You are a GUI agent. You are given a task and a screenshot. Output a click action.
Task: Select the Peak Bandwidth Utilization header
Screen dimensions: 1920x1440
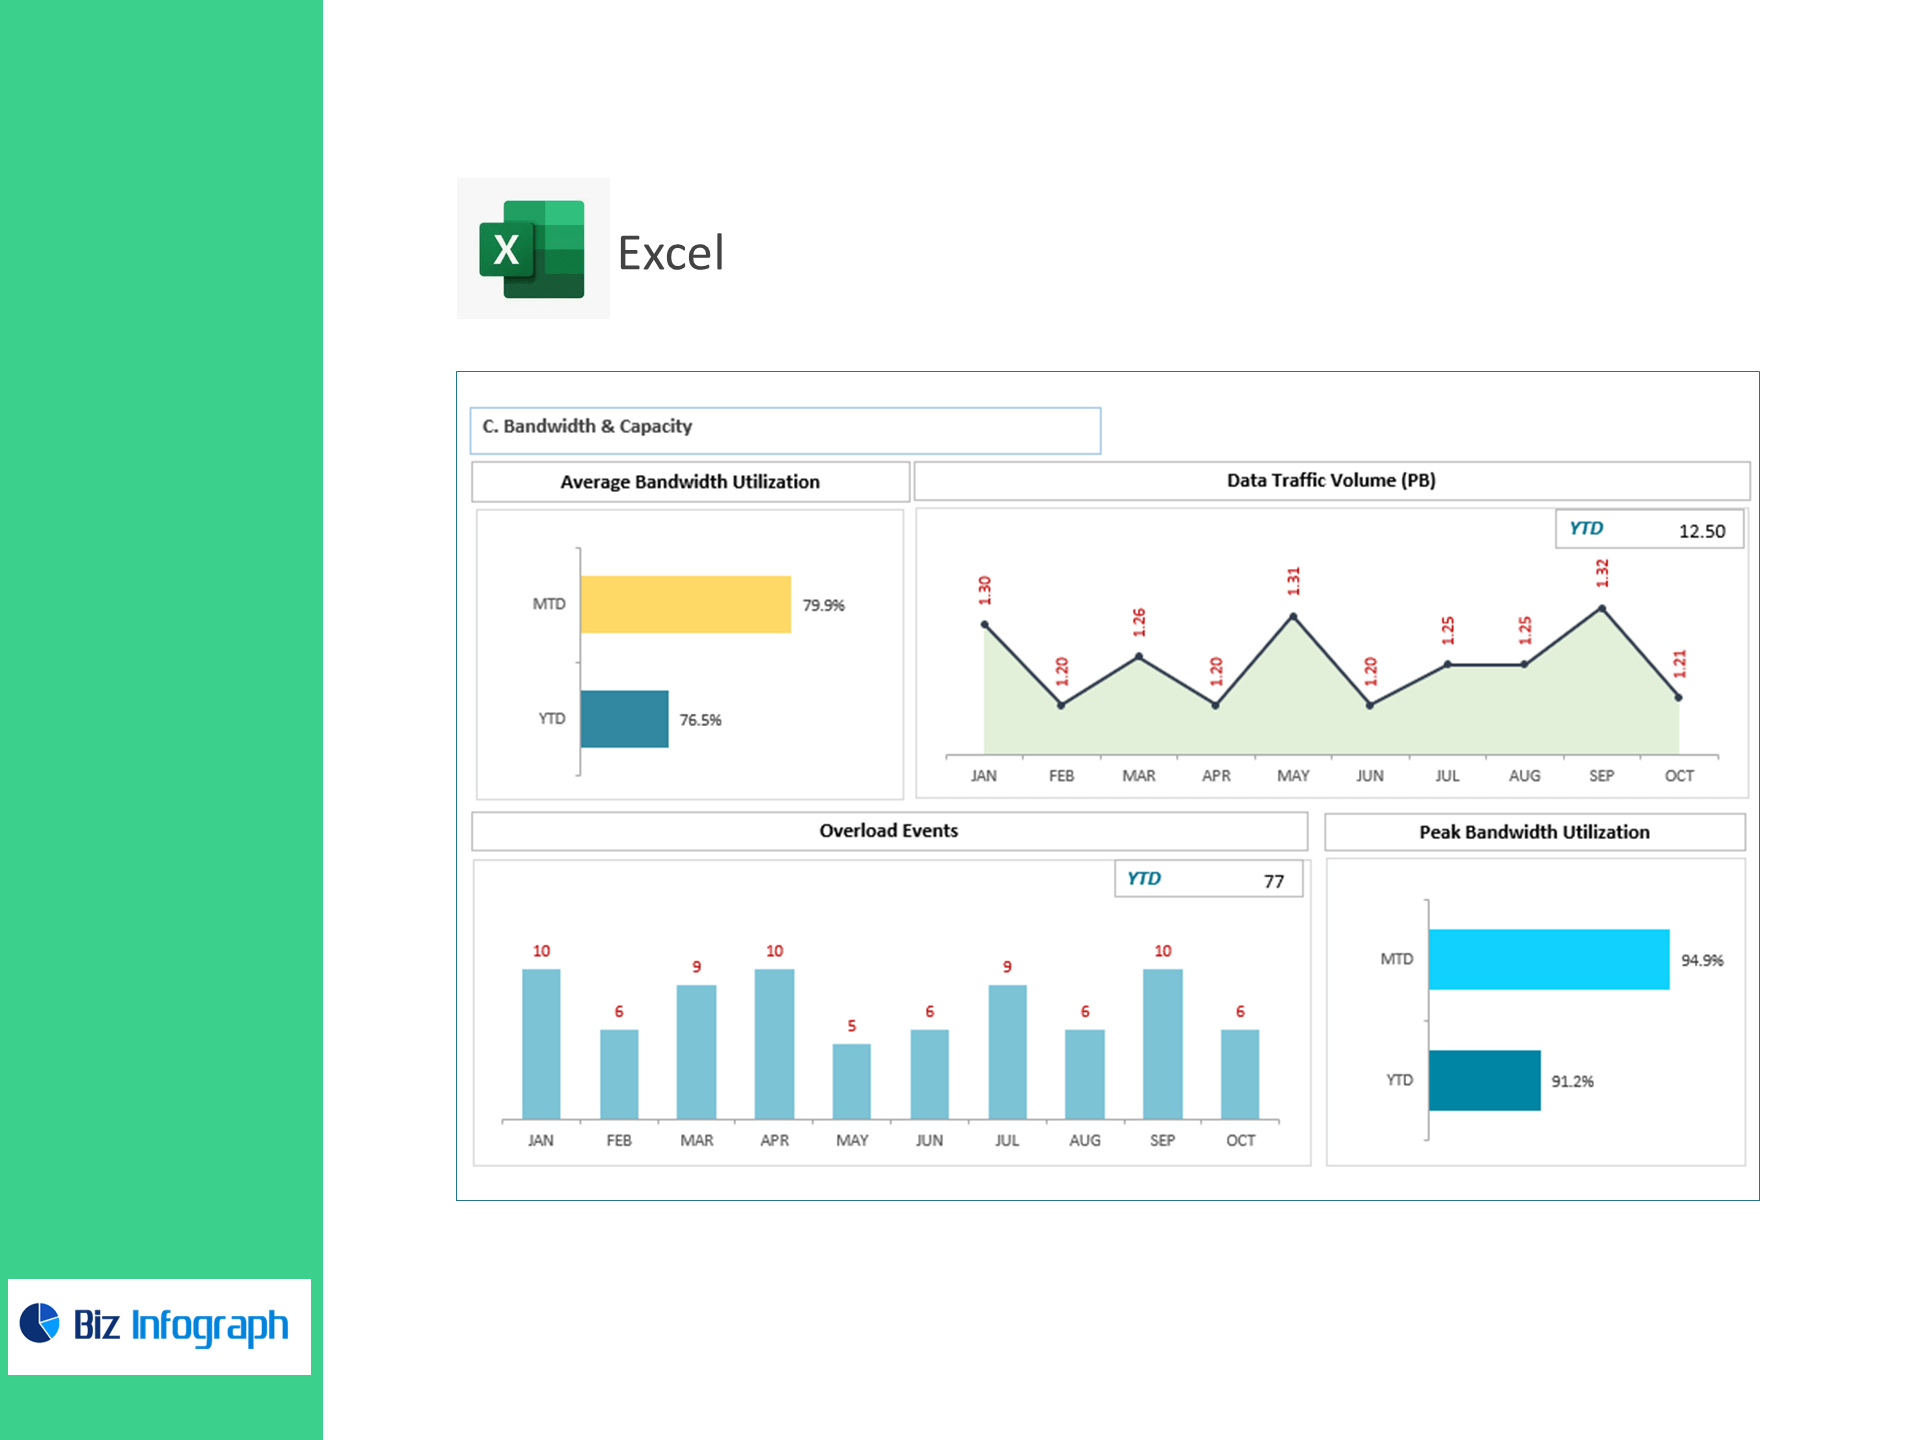click(x=1534, y=832)
